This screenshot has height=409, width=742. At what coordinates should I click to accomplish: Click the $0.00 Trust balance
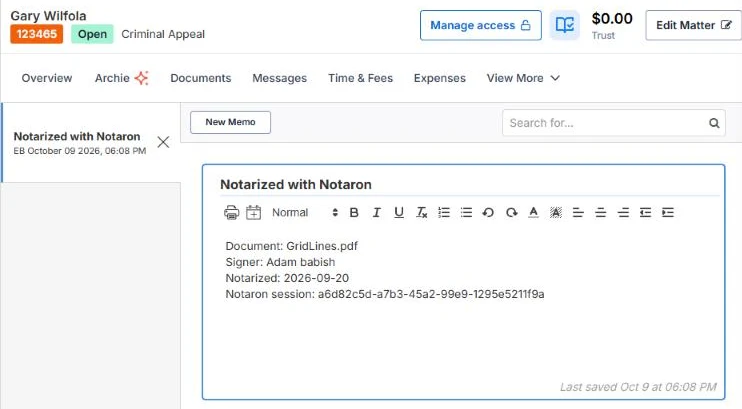tap(612, 25)
